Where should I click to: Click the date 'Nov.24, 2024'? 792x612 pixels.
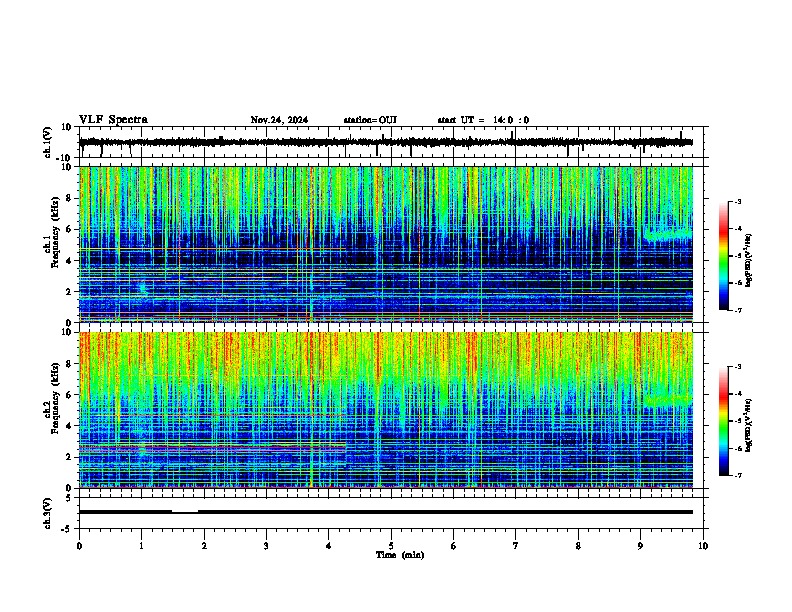pyautogui.click(x=279, y=120)
